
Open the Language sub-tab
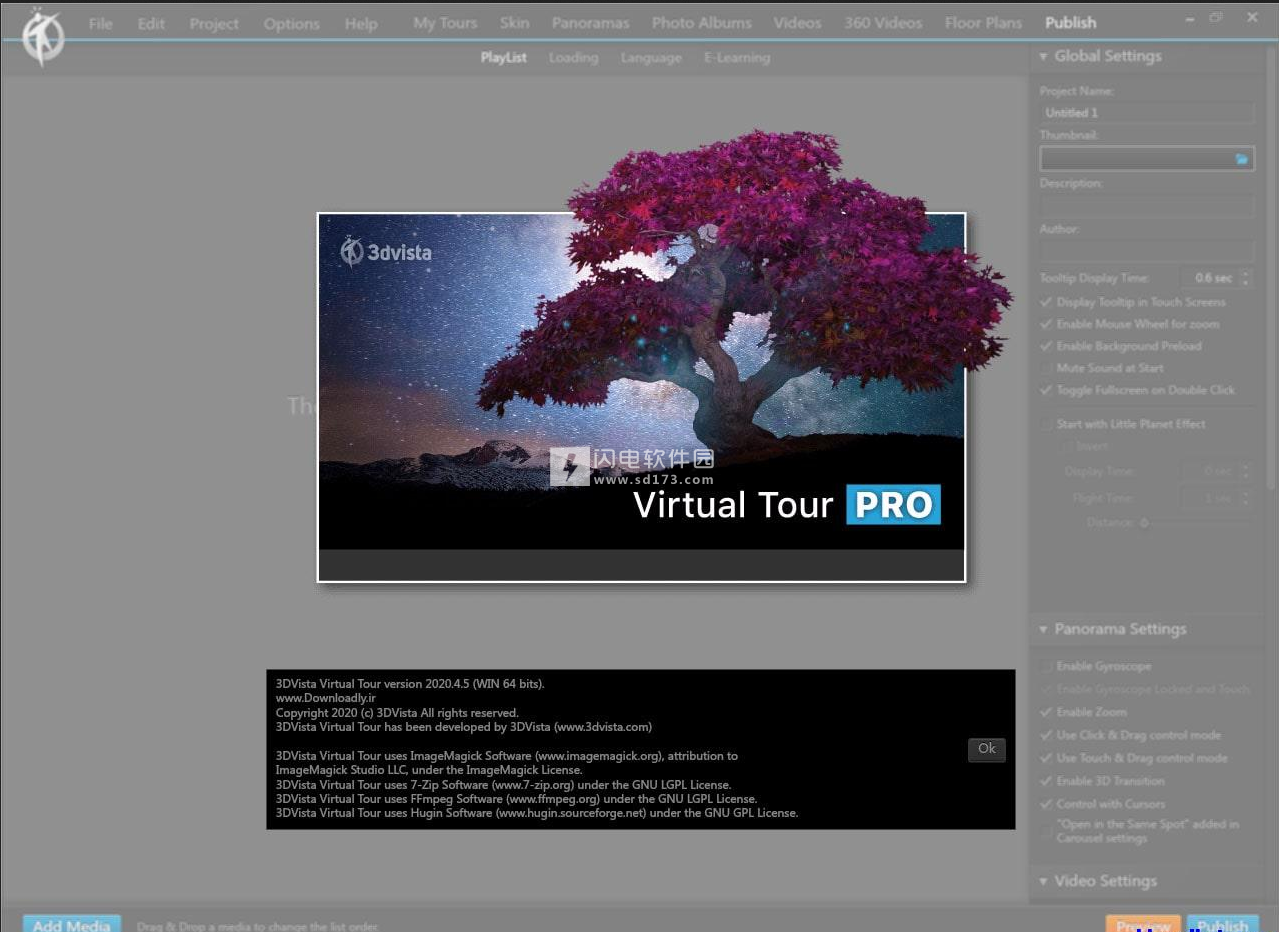pyautogui.click(x=651, y=57)
